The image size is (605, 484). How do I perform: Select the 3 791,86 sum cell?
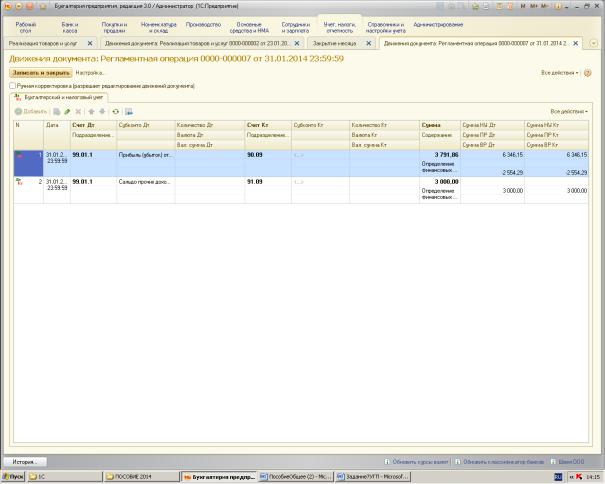coord(440,155)
